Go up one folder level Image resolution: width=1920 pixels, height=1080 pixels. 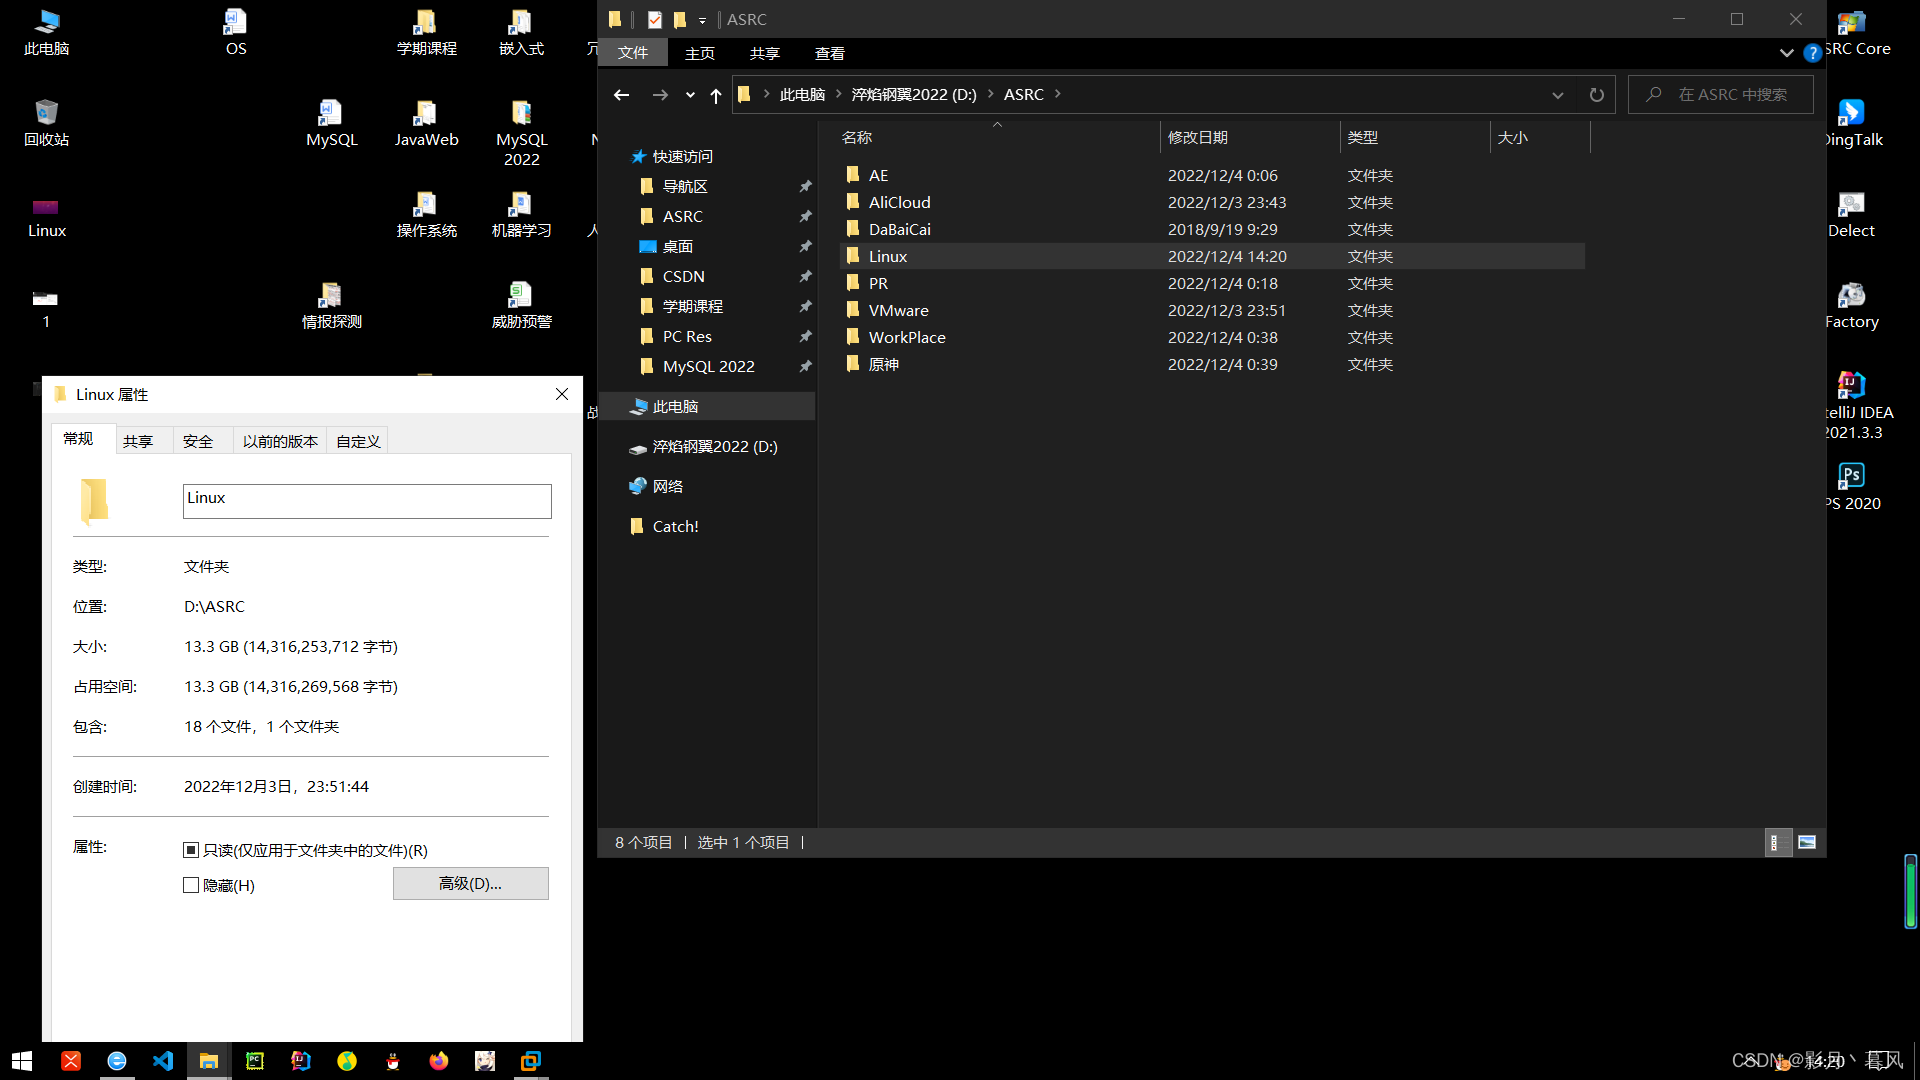(715, 94)
